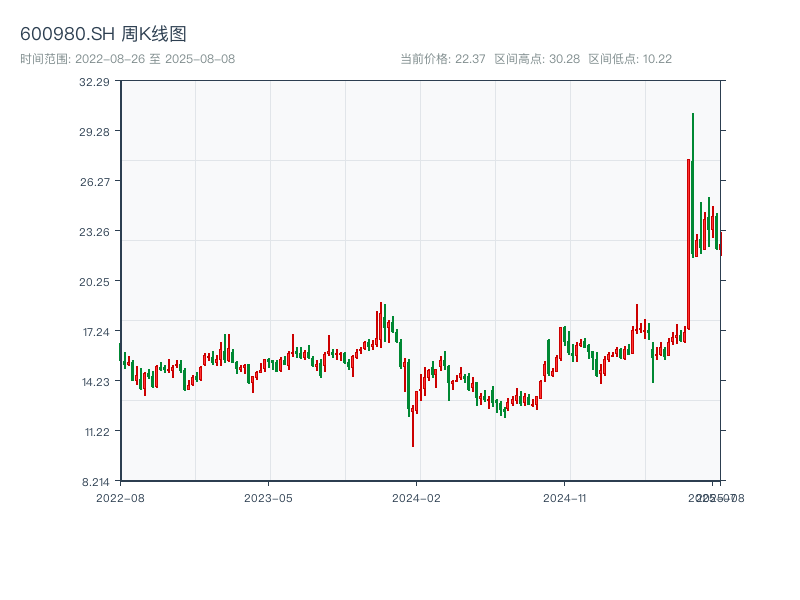This screenshot has width=800, height=600.
Task: Click the 2023-05 x-axis date label
Action: (x=268, y=497)
